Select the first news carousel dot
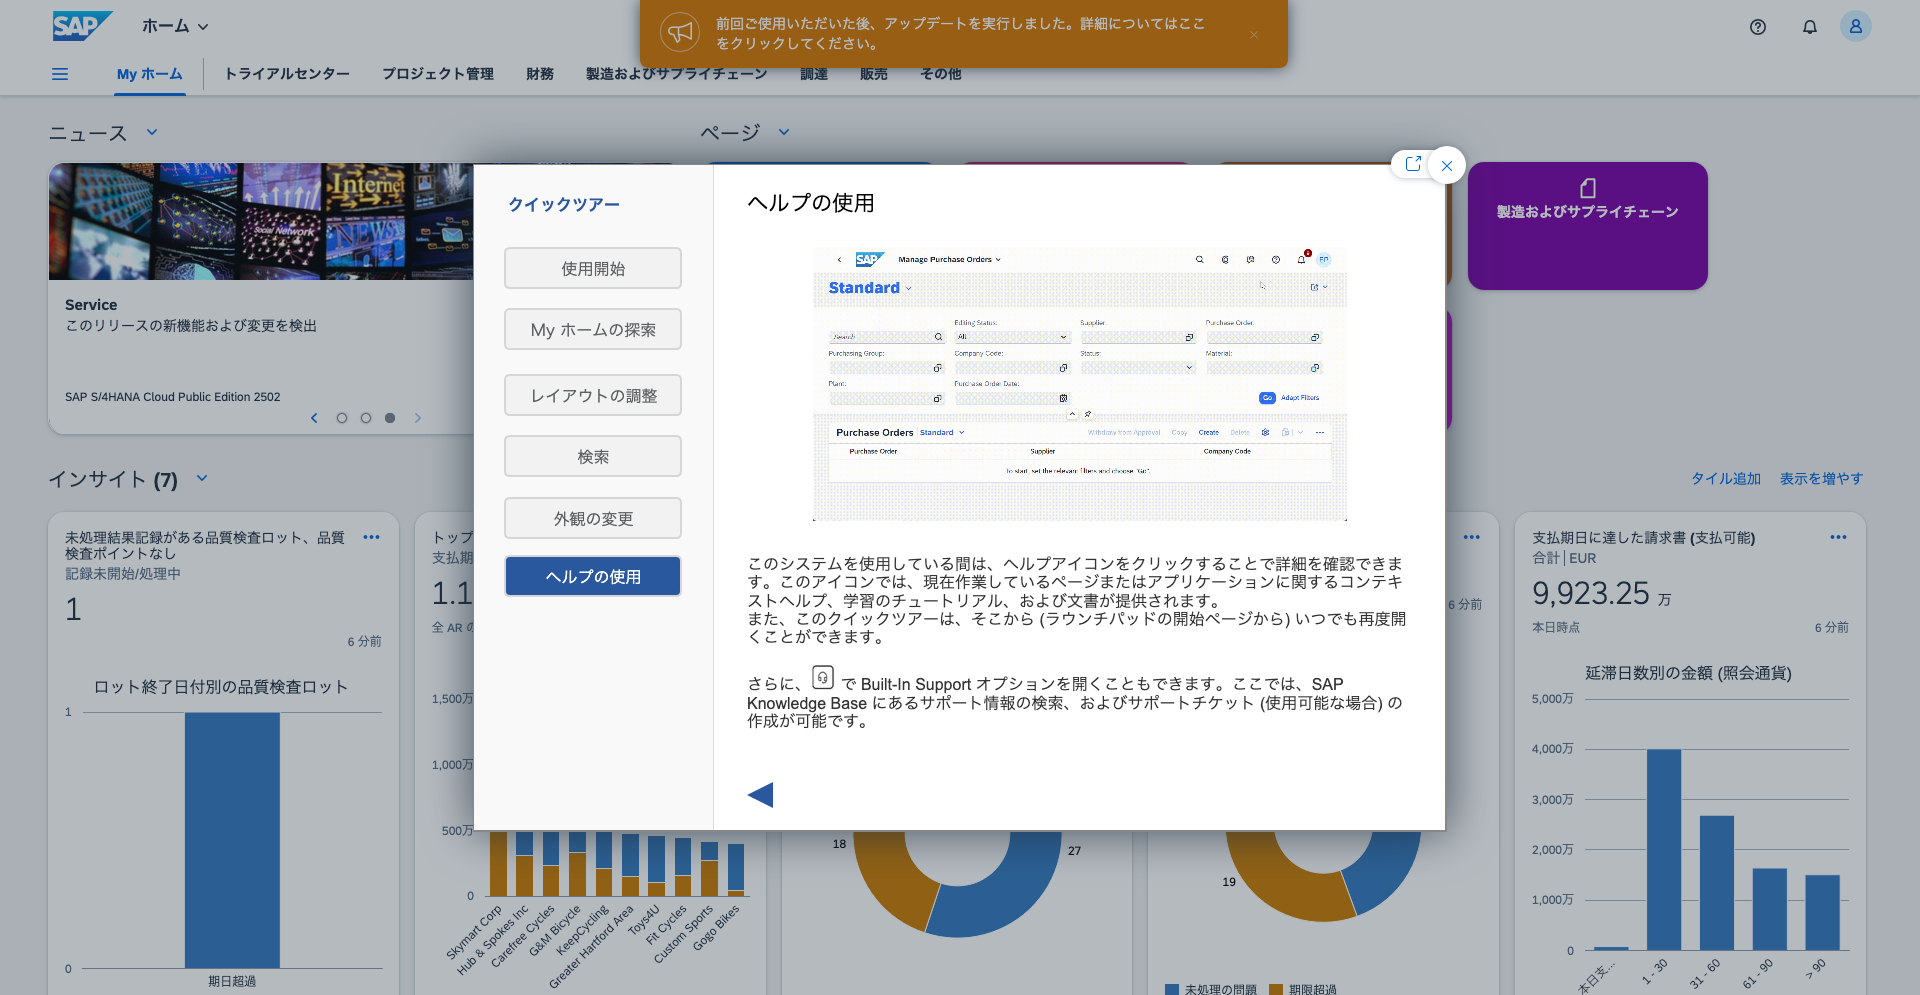Image resolution: width=1920 pixels, height=995 pixels. (x=342, y=418)
